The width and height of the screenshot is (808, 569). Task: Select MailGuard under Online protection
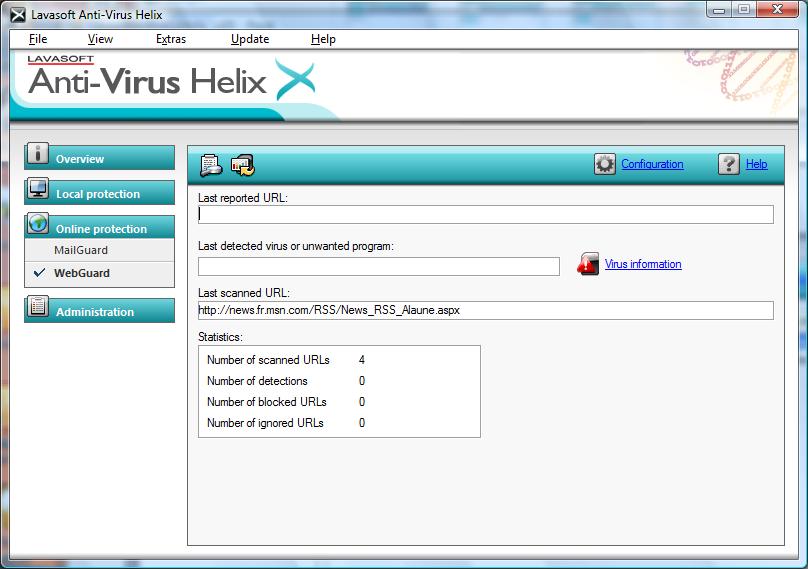[x=81, y=250]
